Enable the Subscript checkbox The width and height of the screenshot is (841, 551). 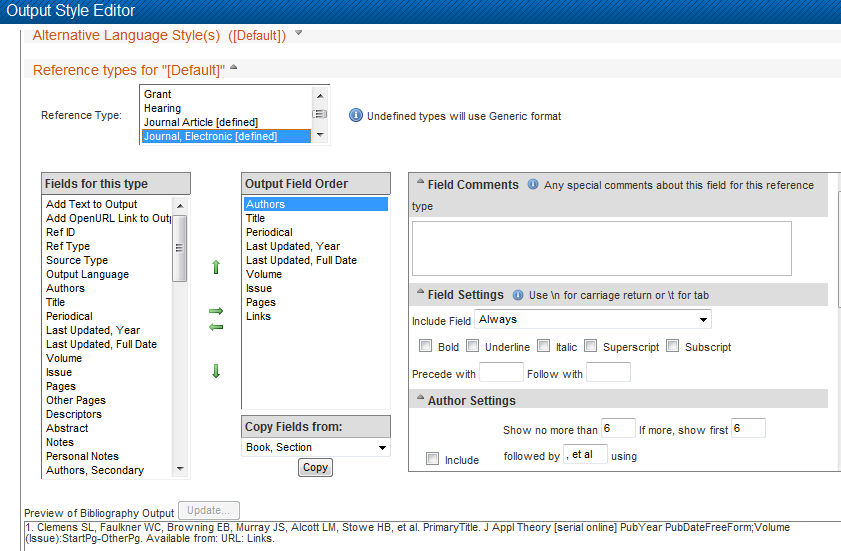673,346
